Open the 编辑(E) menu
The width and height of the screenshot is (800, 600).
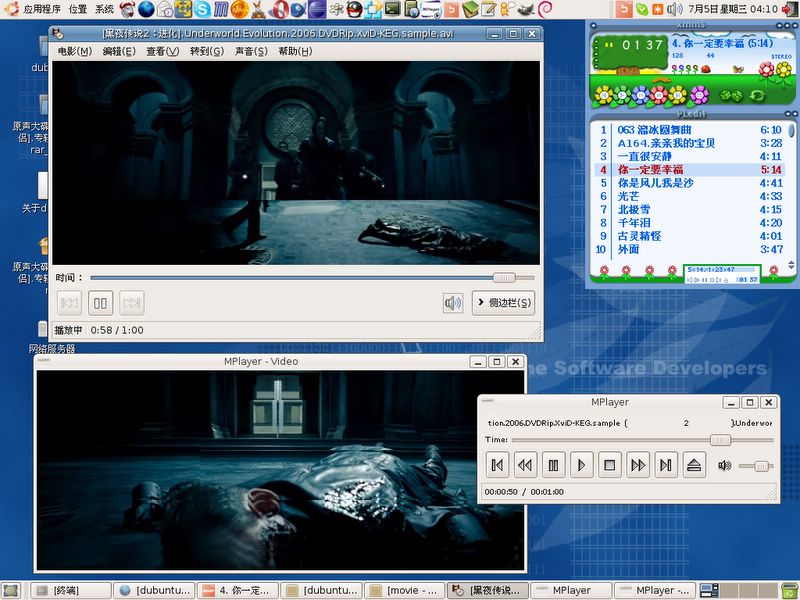pyautogui.click(x=119, y=51)
